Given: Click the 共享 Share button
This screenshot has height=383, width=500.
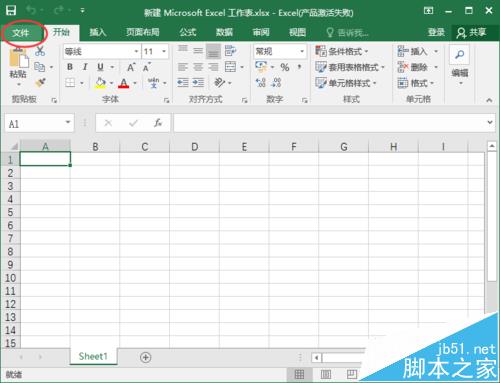Looking at the screenshot, I should tap(471, 32).
